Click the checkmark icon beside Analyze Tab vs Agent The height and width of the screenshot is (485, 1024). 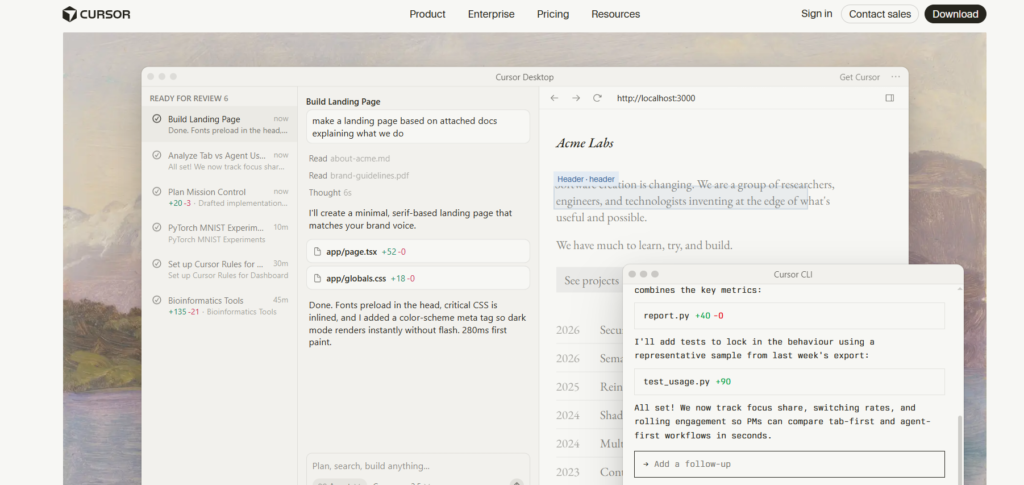point(157,155)
